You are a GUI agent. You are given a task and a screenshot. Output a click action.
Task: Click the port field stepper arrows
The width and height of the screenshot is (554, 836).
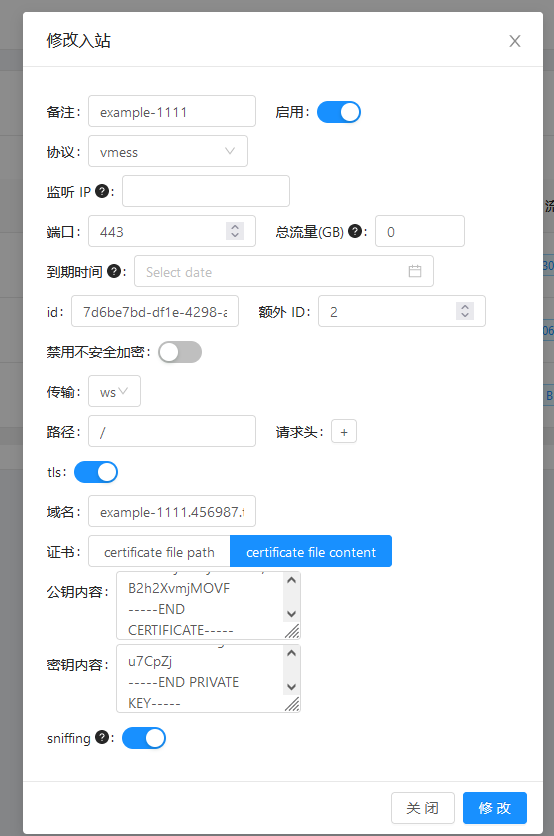(x=235, y=231)
